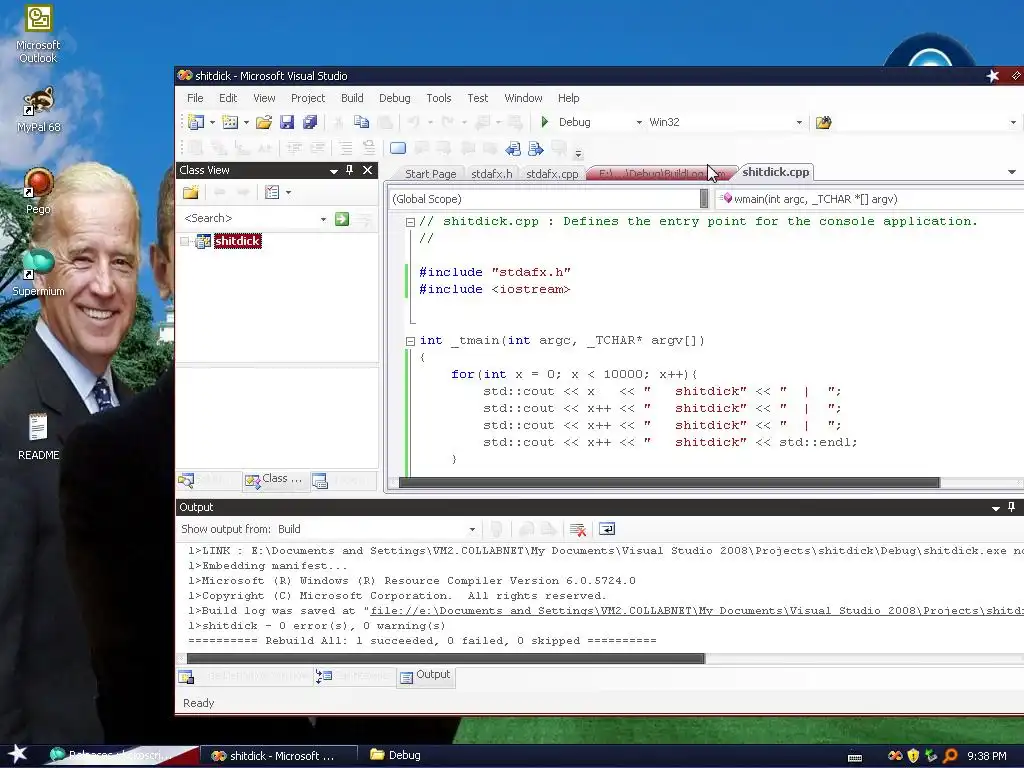1024x768 pixels.
Task: Save shitdick.cpp with the floppy disk icon
Action: 287,122
